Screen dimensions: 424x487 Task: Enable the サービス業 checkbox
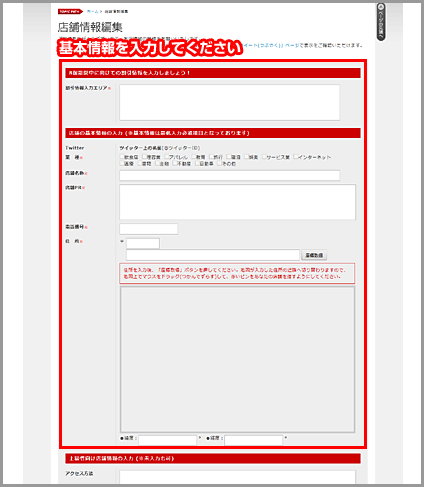264,157
